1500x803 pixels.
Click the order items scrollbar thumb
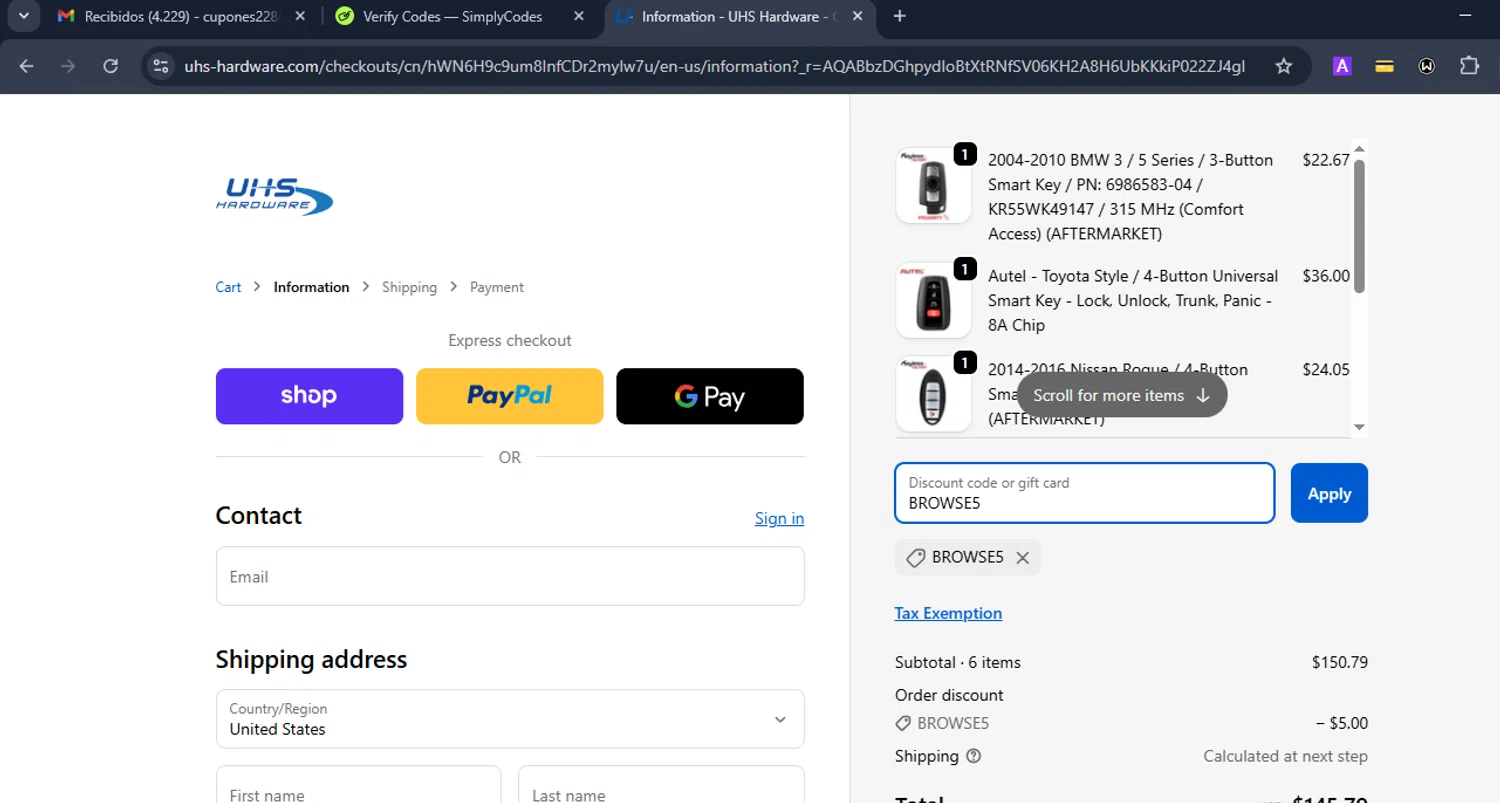(1359, 226)
